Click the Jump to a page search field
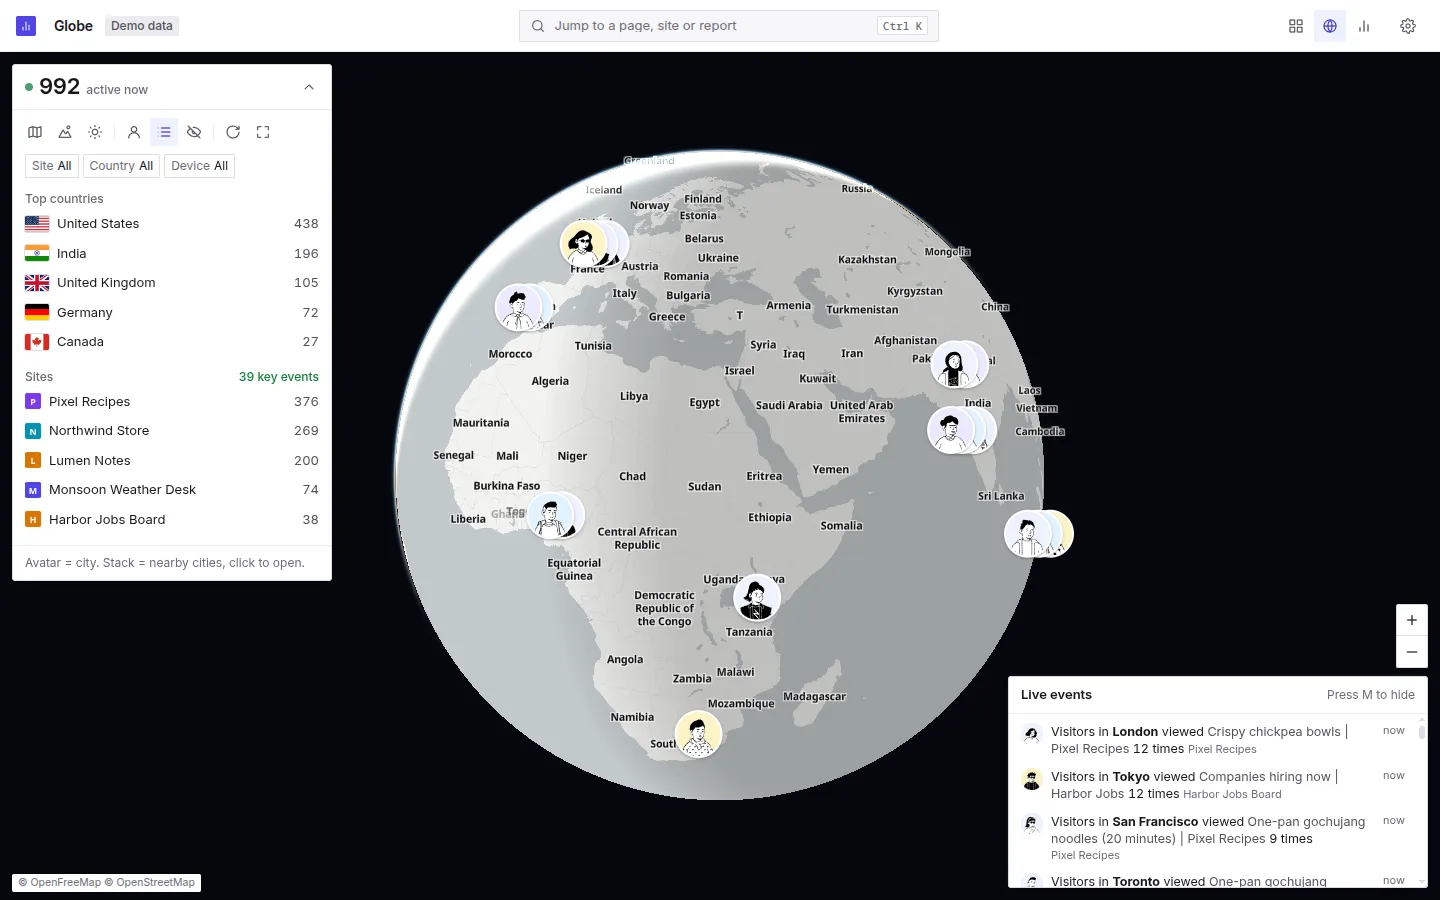This screenshot has width=1440, height=900. pos(728,26)
